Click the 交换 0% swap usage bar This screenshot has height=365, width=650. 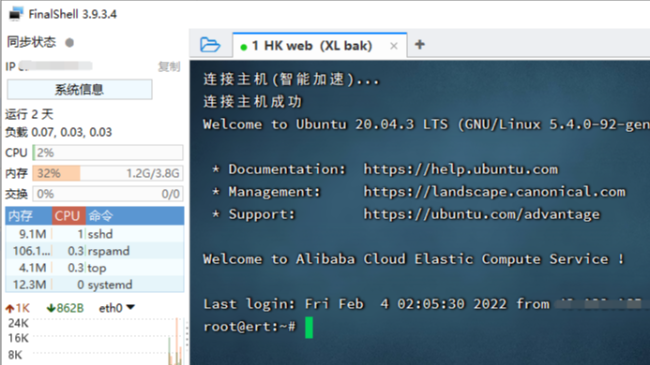[x=108, y=194]
